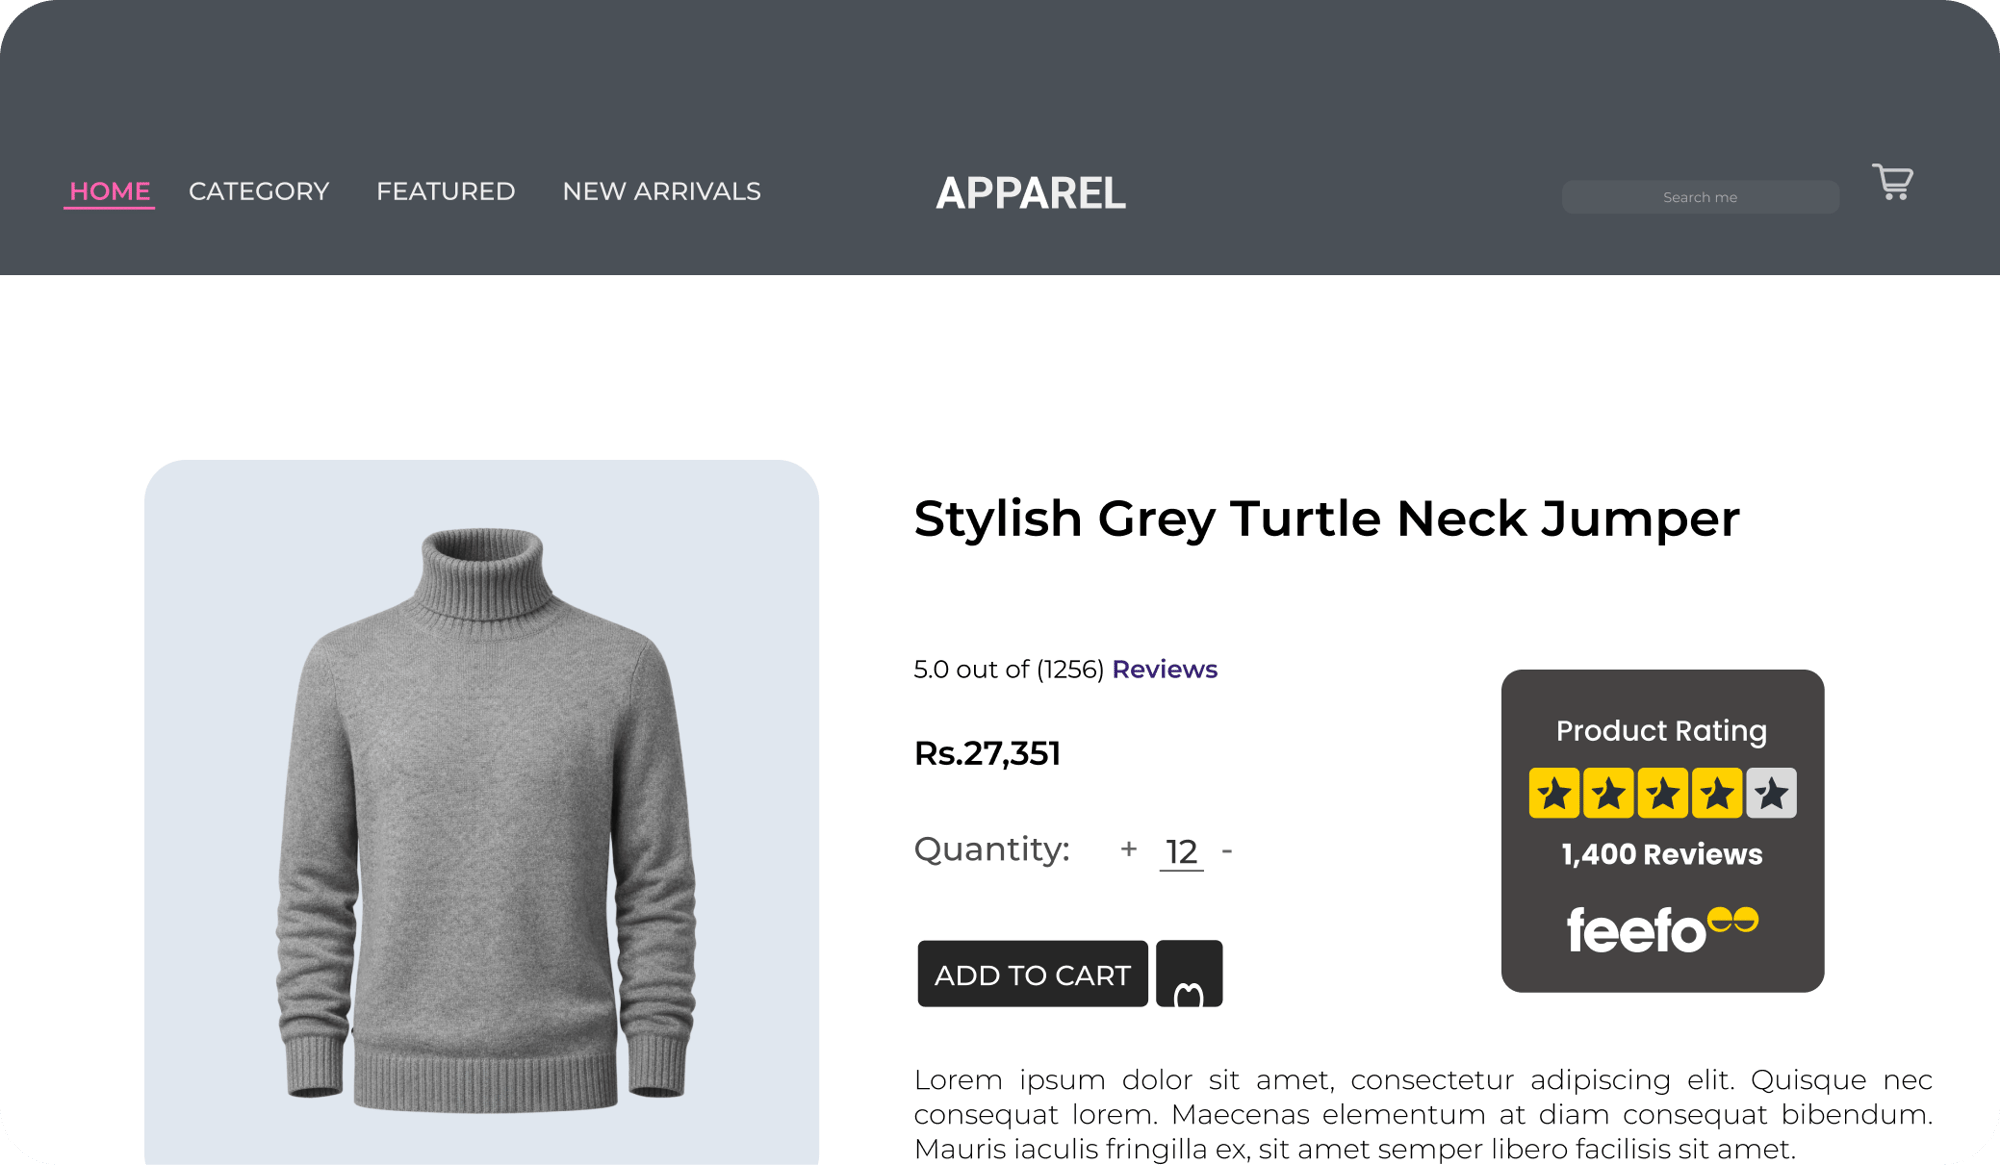Click the quantity value showing 12

click(1179, 849)
